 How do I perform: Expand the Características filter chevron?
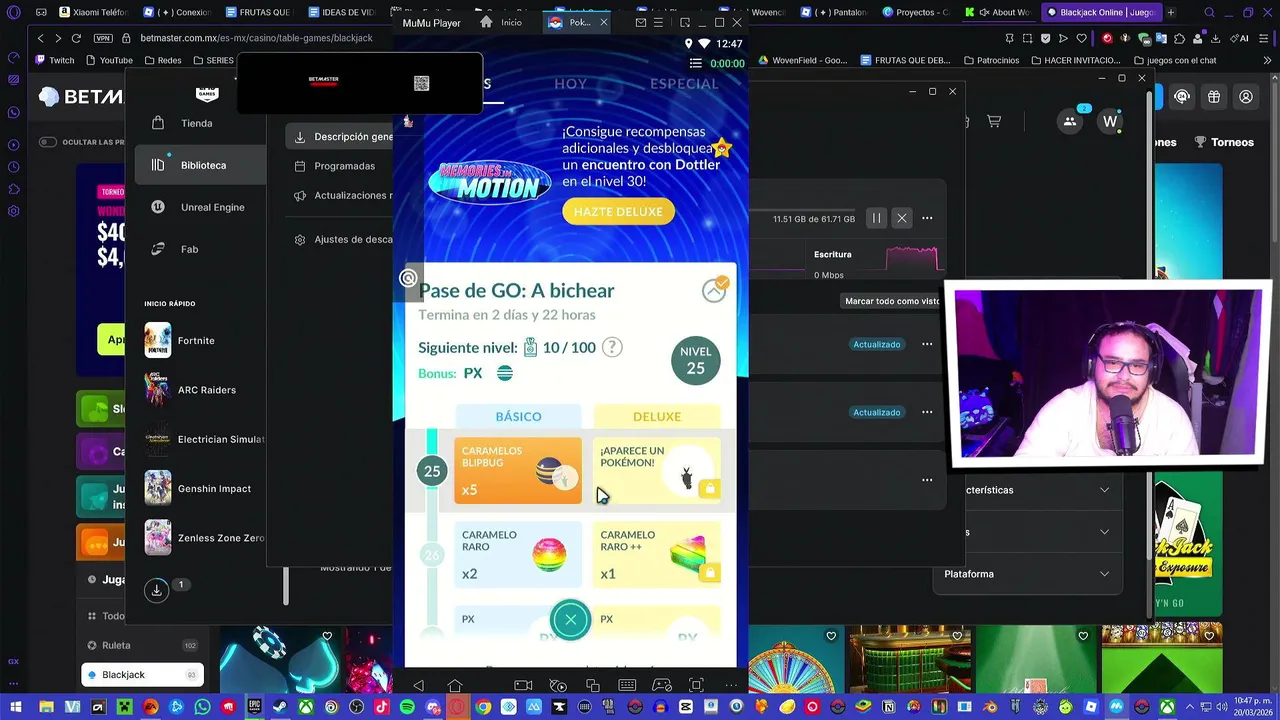tap(1104, 490)
